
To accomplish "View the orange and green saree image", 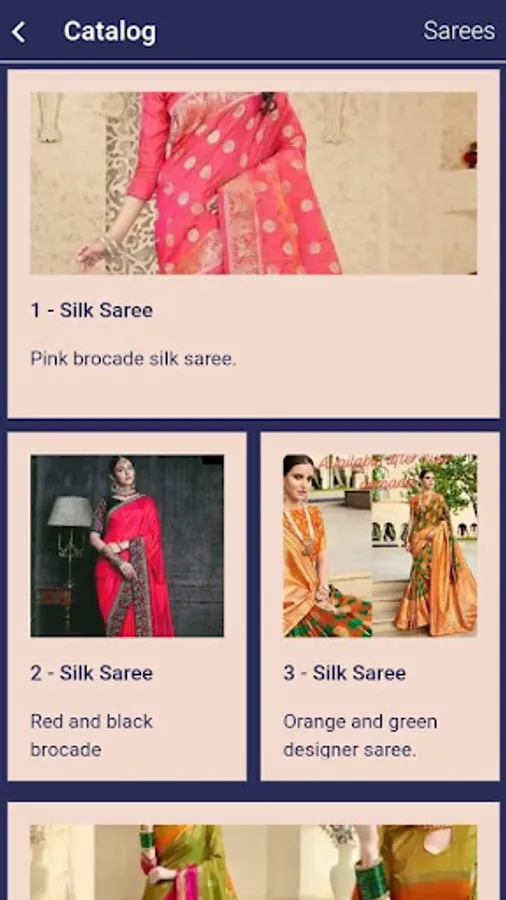I will pyautogui.click(x=380, y=546).
